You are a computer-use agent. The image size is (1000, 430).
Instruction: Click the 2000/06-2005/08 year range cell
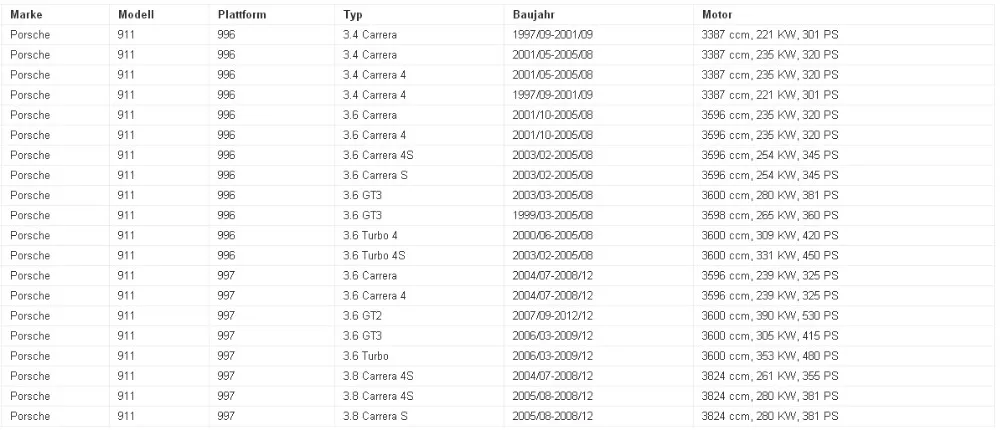pos(553,236)
